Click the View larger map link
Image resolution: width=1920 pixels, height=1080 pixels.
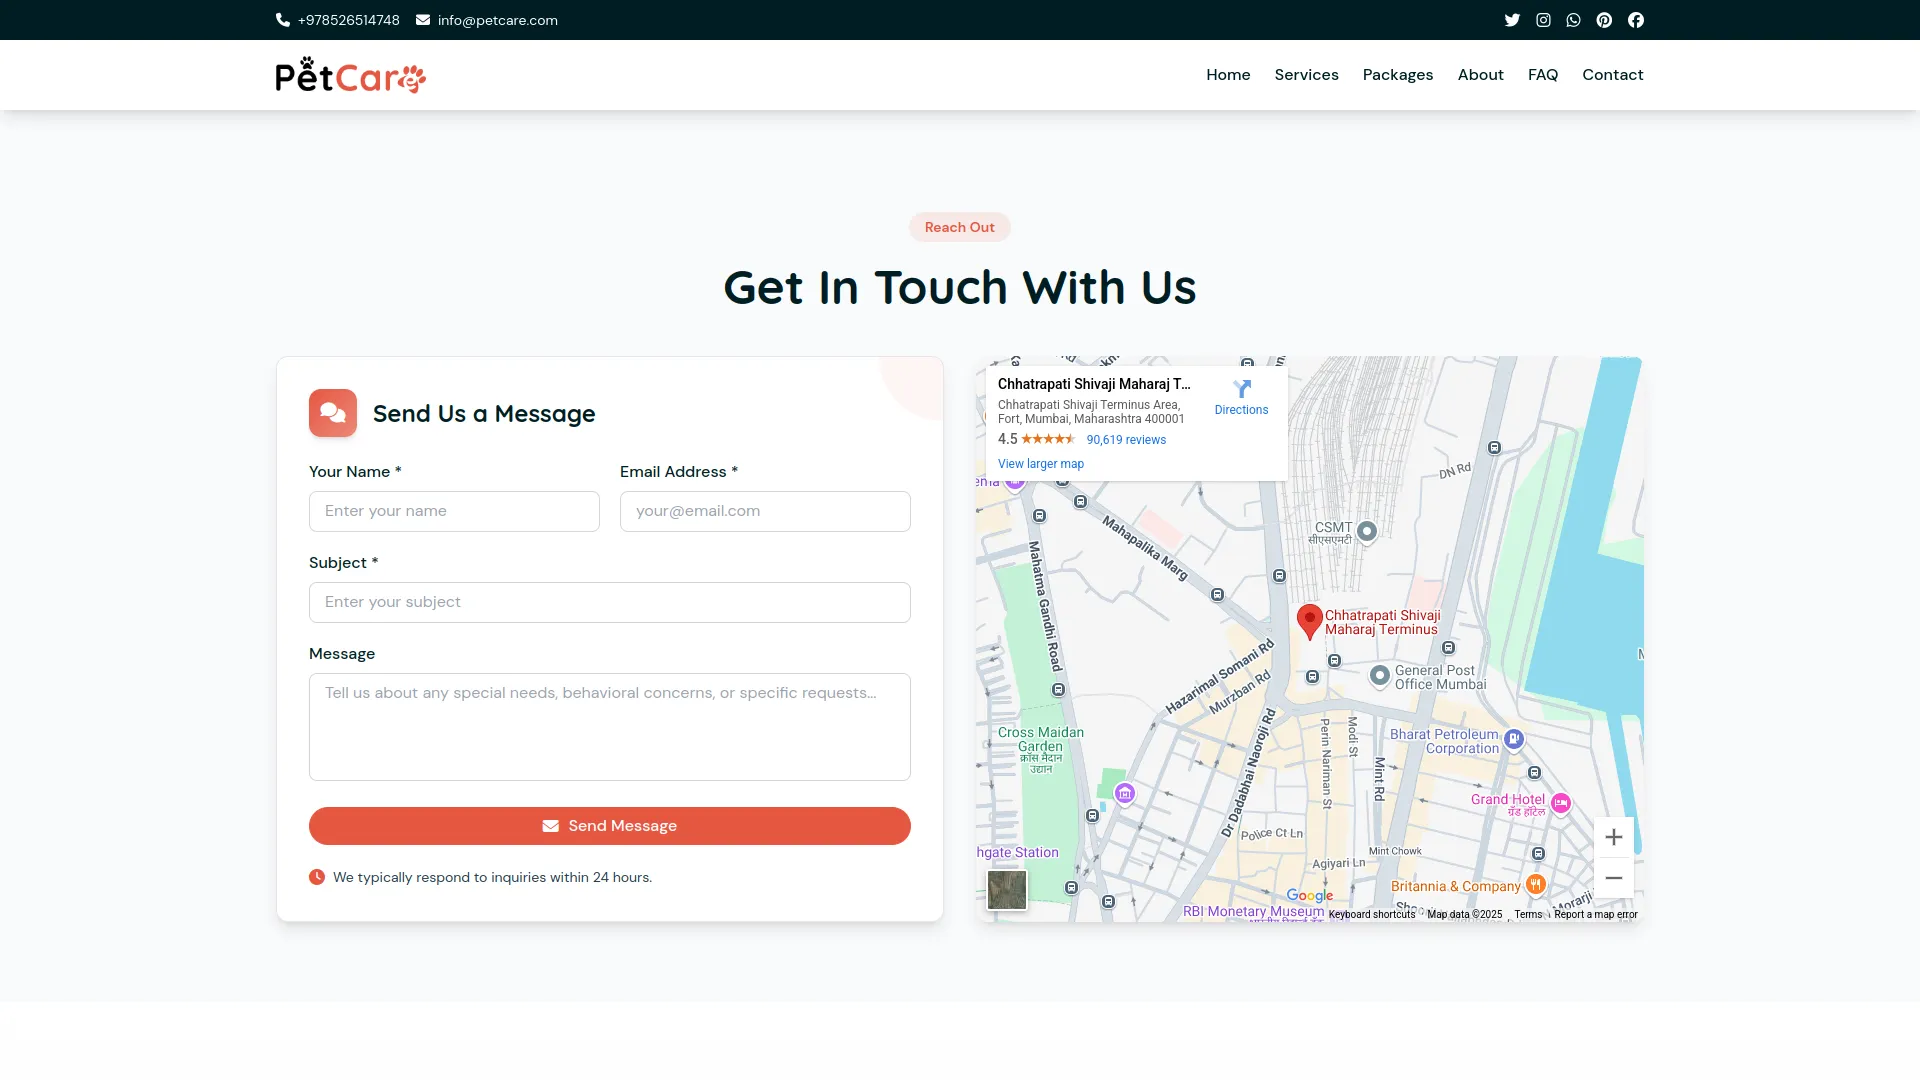coord(1040,464)
